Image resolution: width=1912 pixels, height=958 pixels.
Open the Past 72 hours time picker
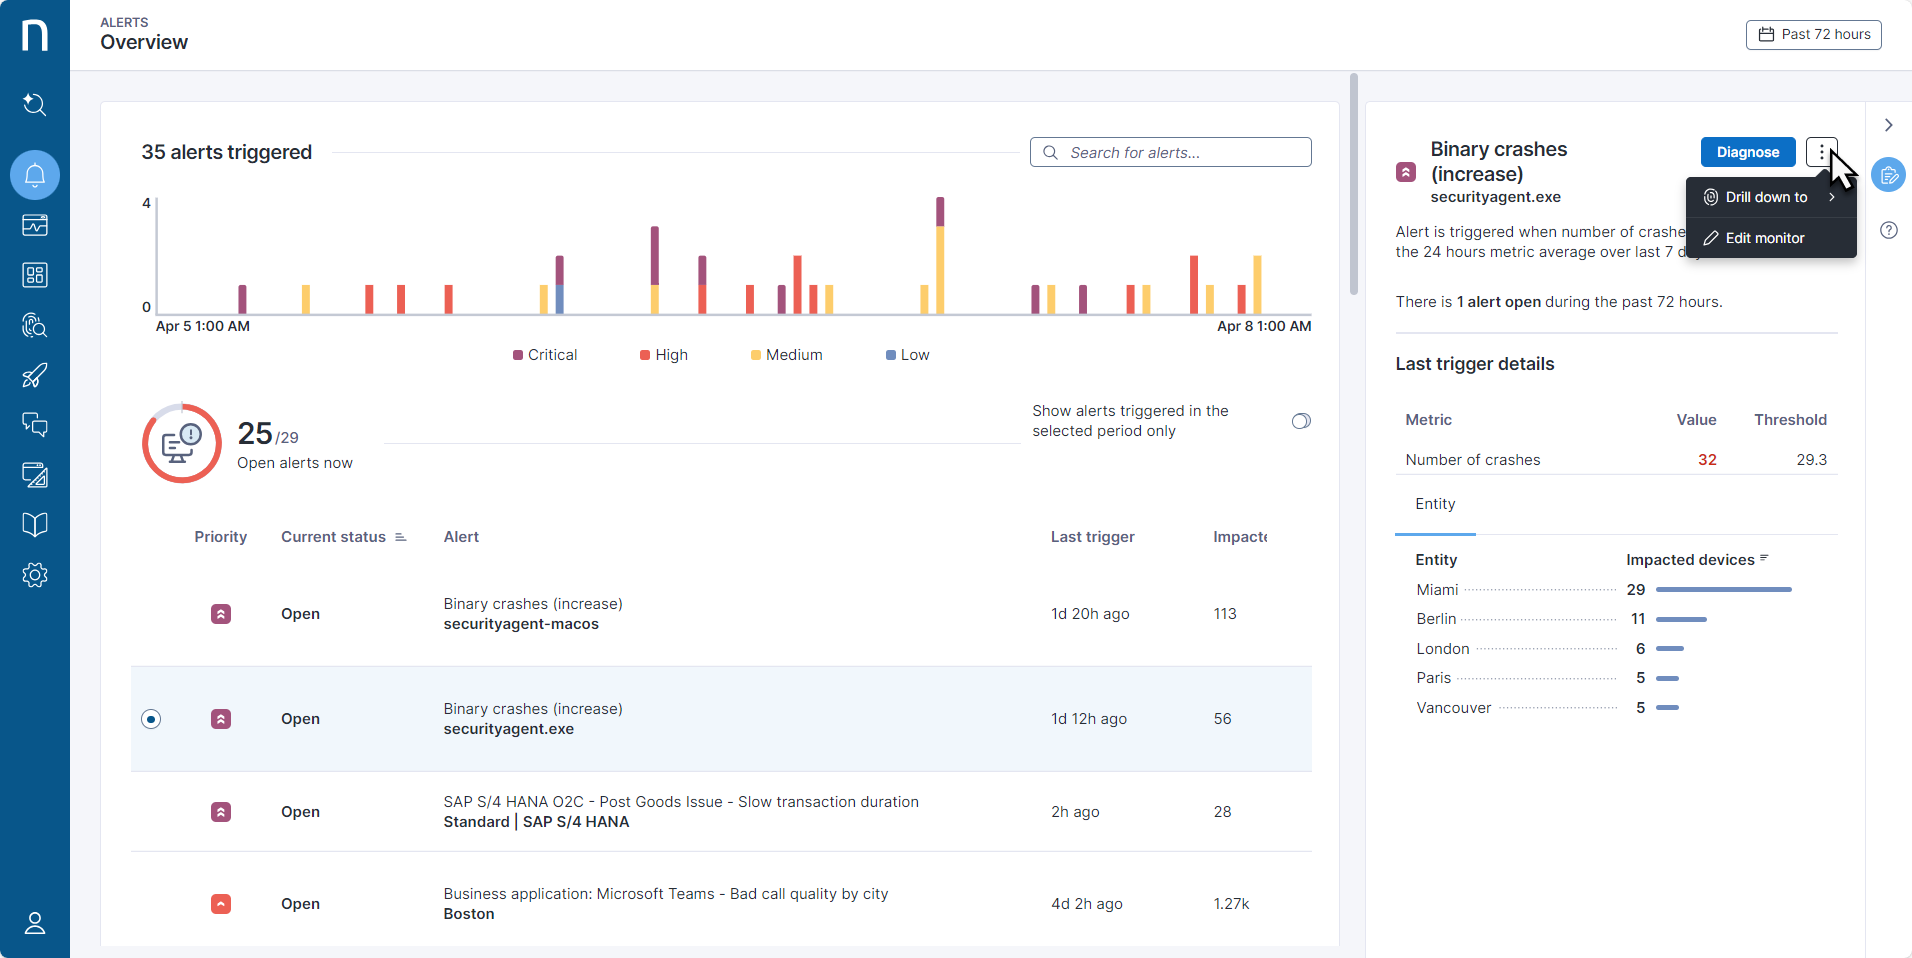click(1814, 34)
